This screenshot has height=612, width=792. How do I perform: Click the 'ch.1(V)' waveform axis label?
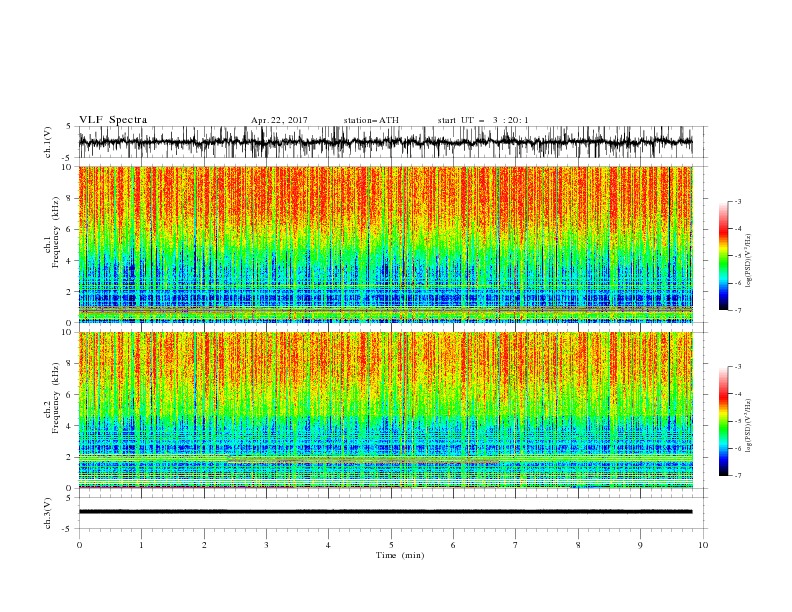48,142
